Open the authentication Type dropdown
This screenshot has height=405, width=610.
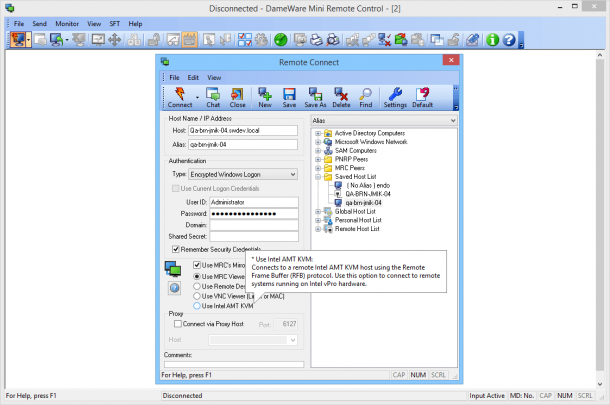[243, 174]
